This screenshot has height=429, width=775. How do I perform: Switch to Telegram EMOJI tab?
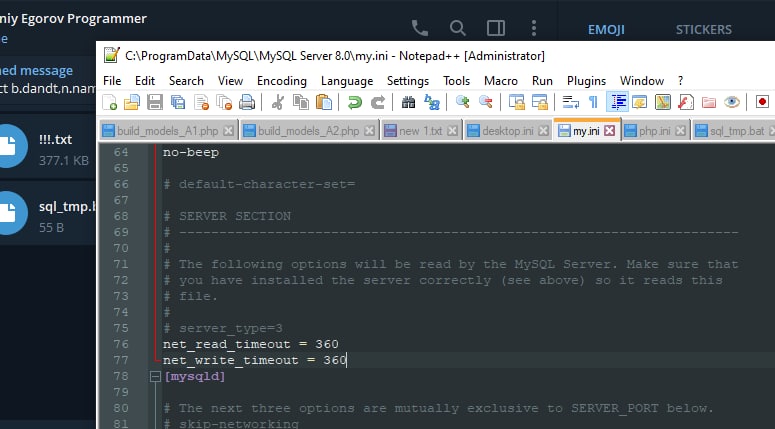point(606,30)
